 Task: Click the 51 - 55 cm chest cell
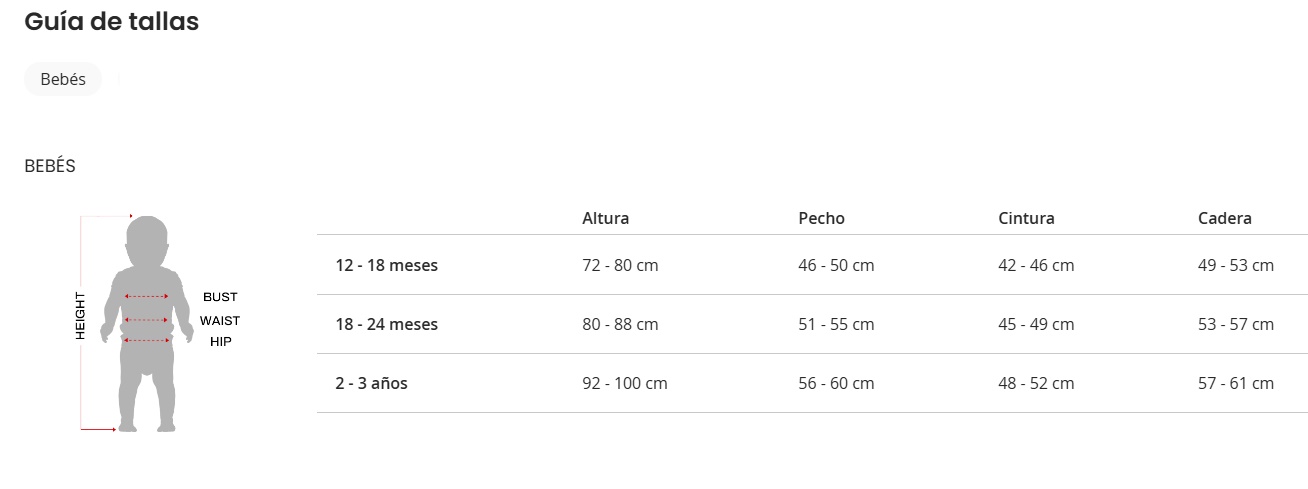pos(836,324)
